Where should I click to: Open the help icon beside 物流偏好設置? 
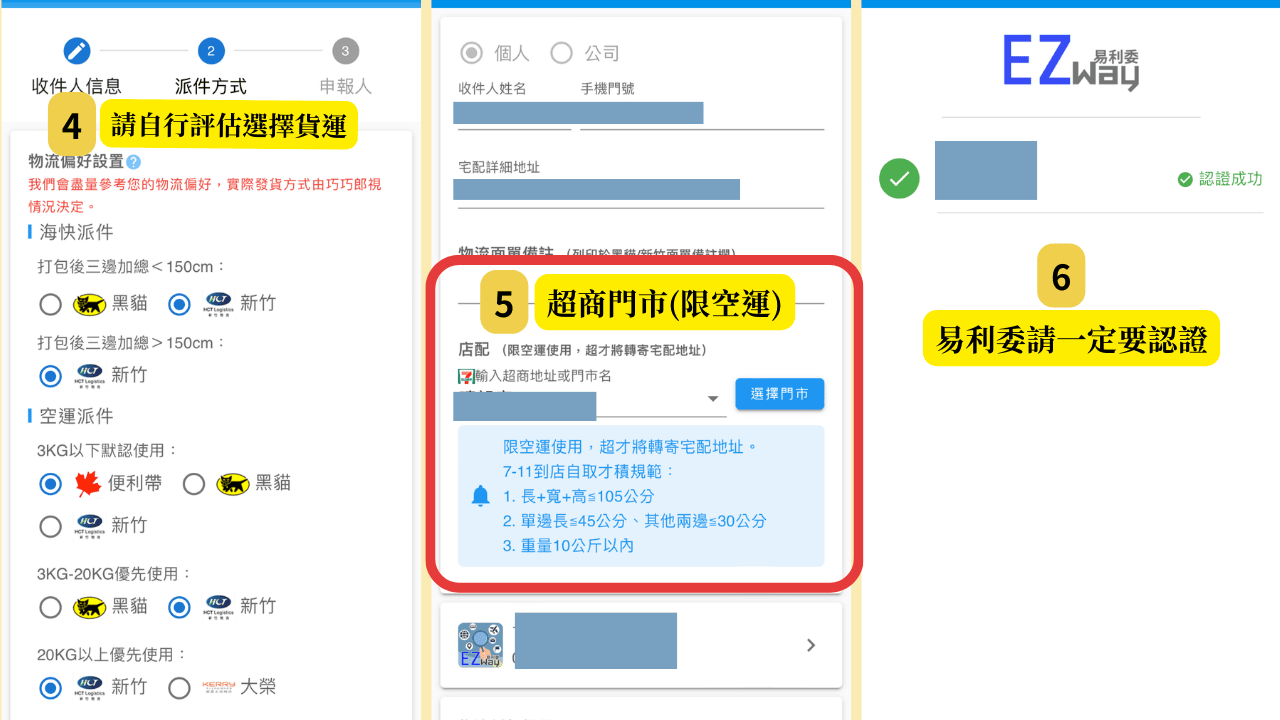point(133,162)
